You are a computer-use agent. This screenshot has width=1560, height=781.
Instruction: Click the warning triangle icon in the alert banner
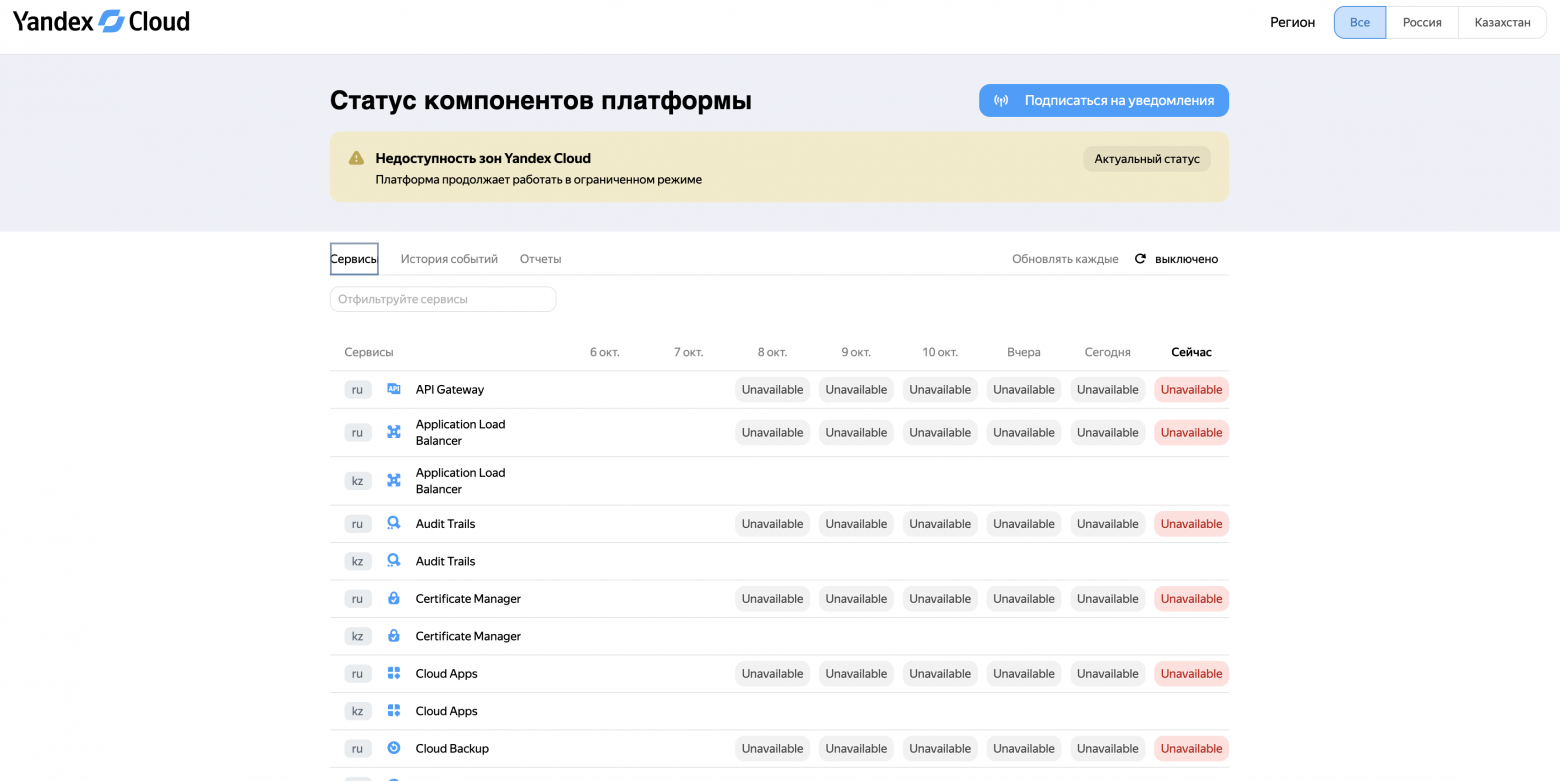pos(356,158)
